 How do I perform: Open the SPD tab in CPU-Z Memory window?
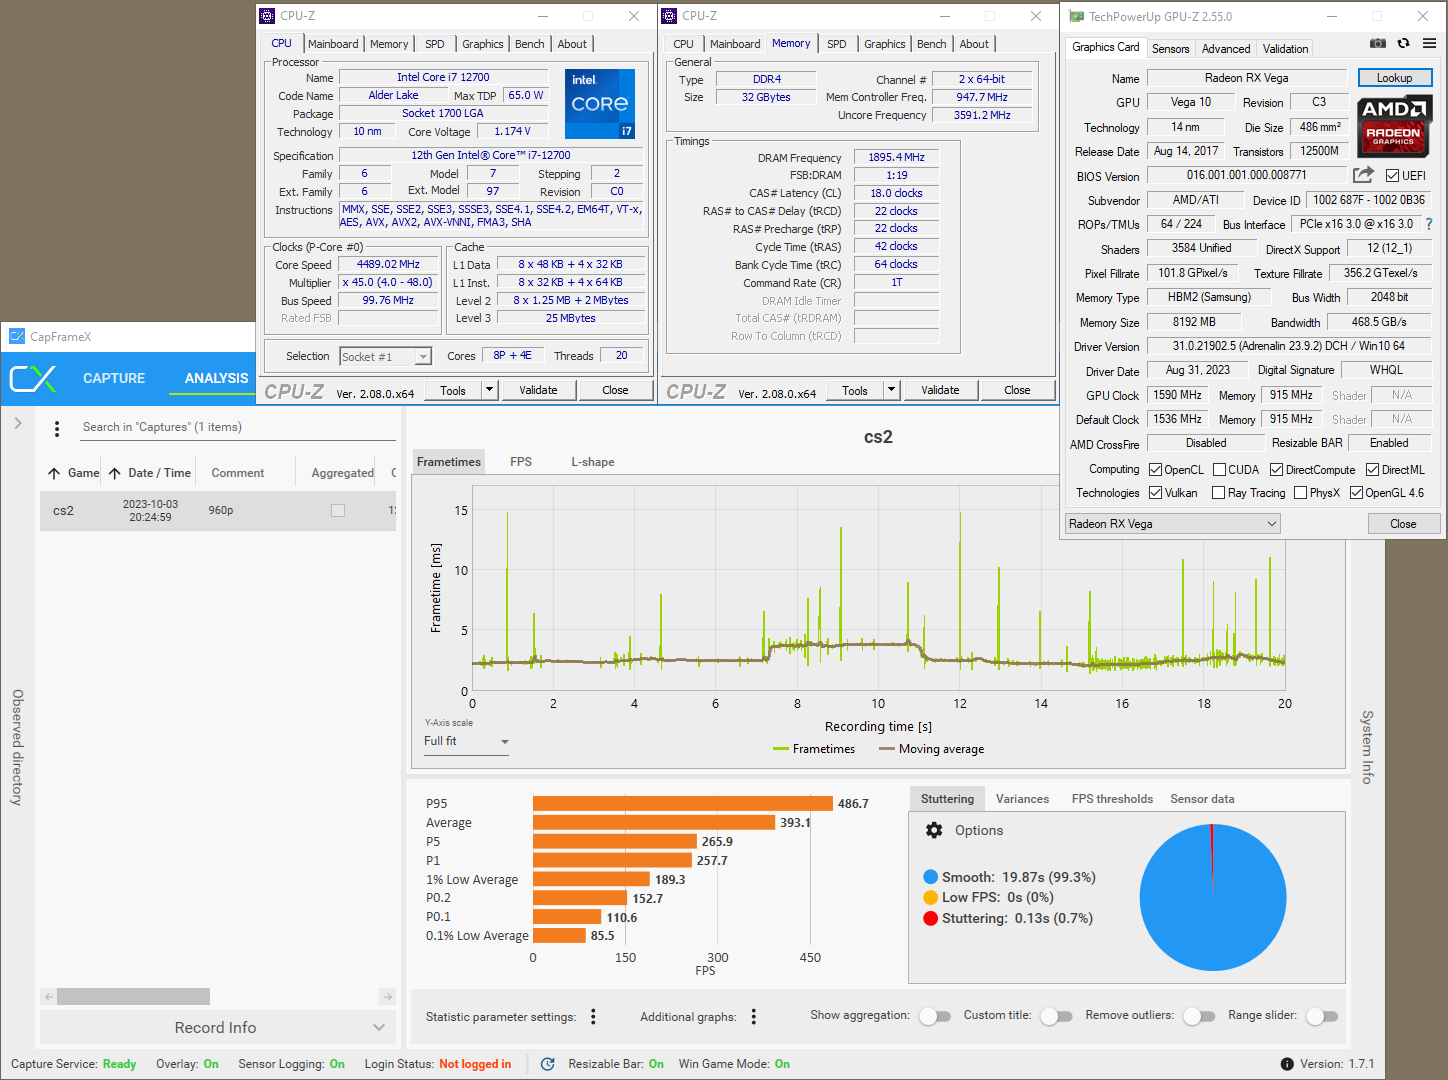tap(837, 44)
